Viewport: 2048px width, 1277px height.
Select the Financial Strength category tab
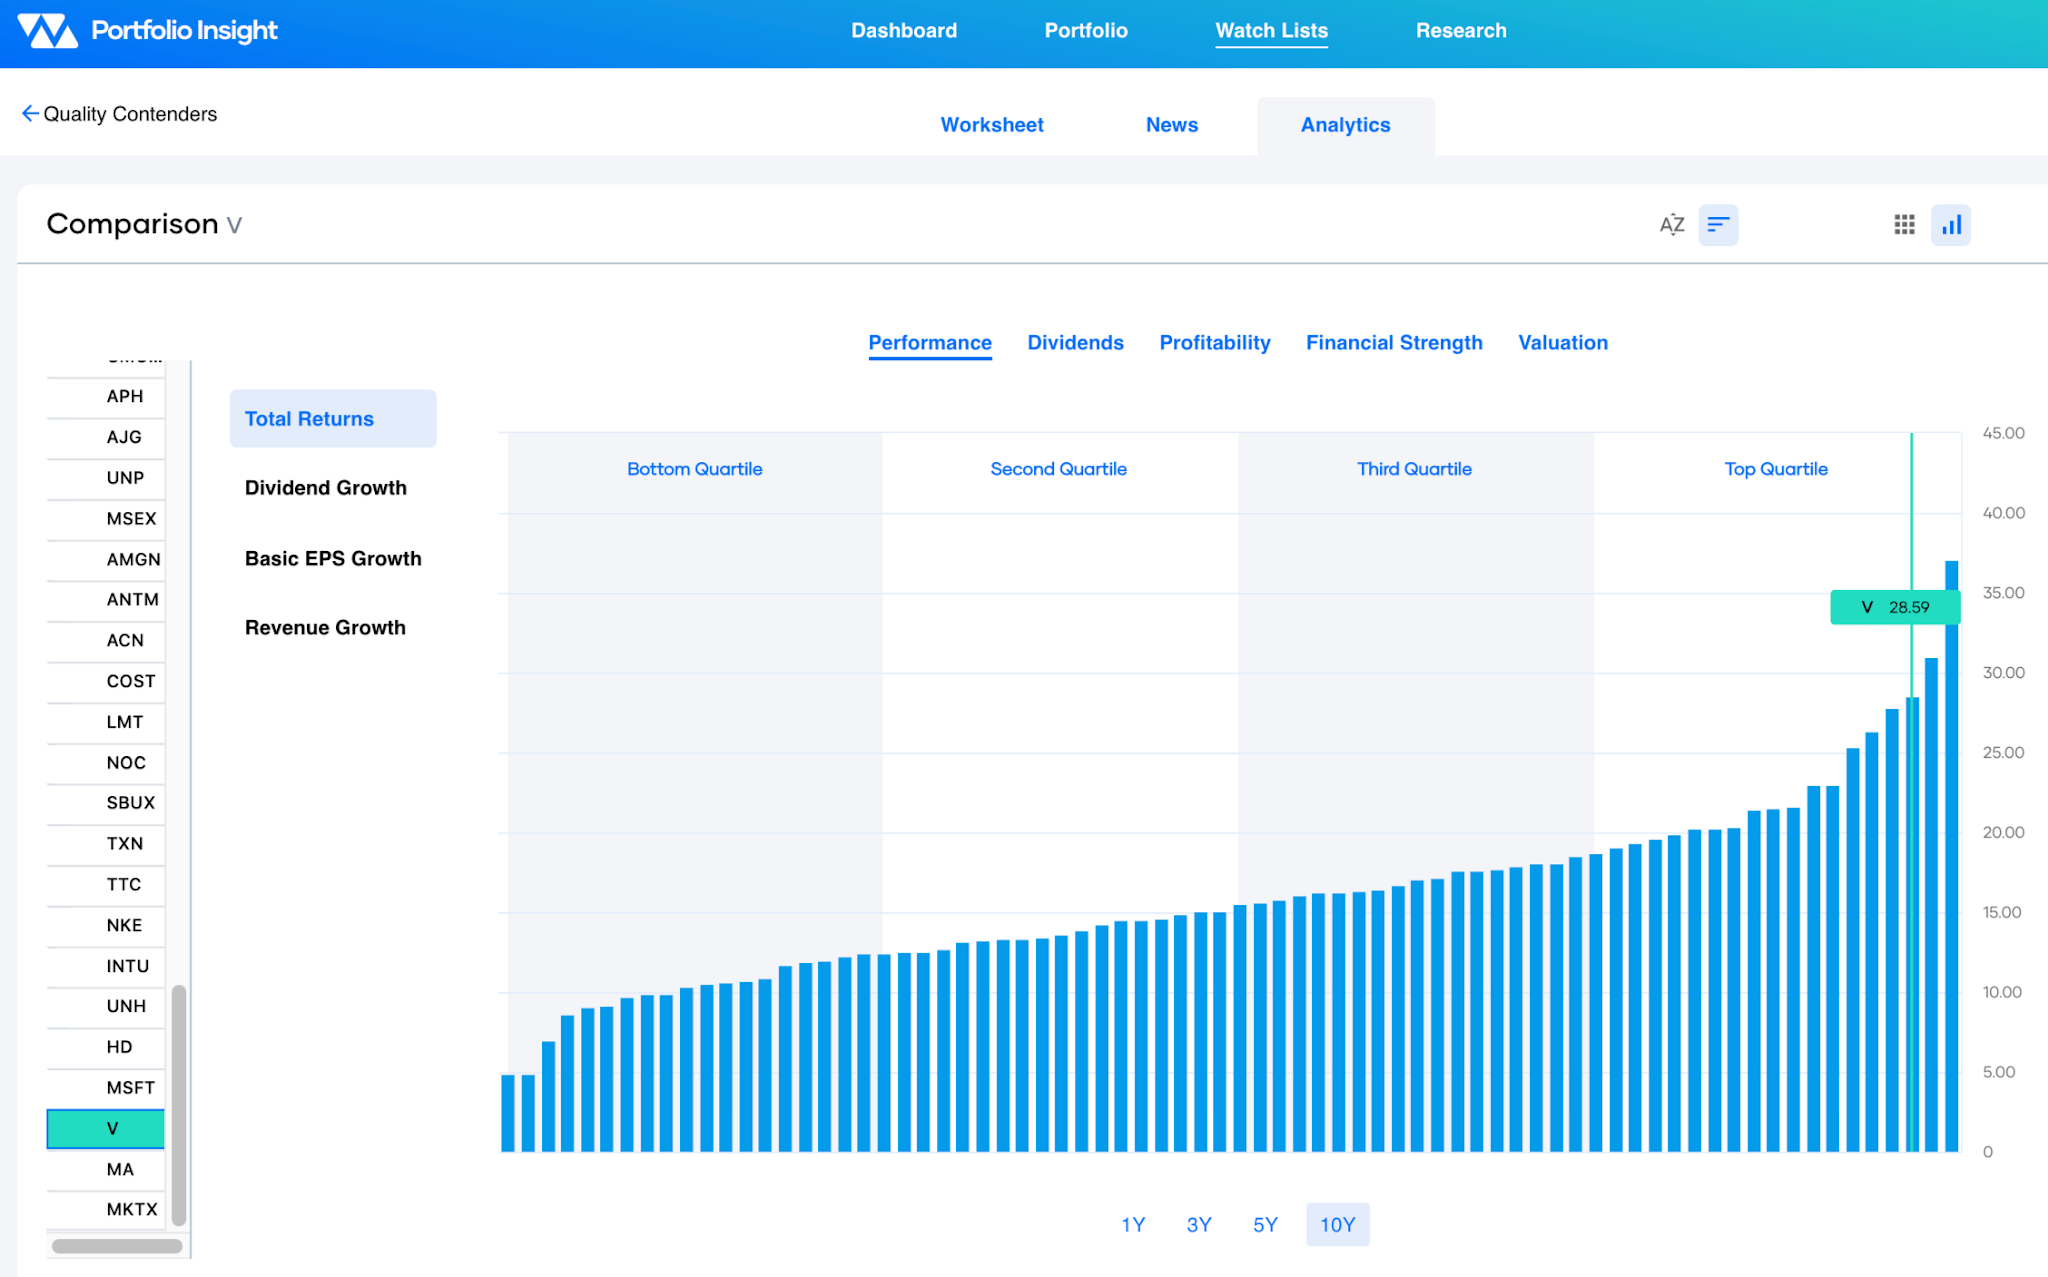pos(1394,343)
